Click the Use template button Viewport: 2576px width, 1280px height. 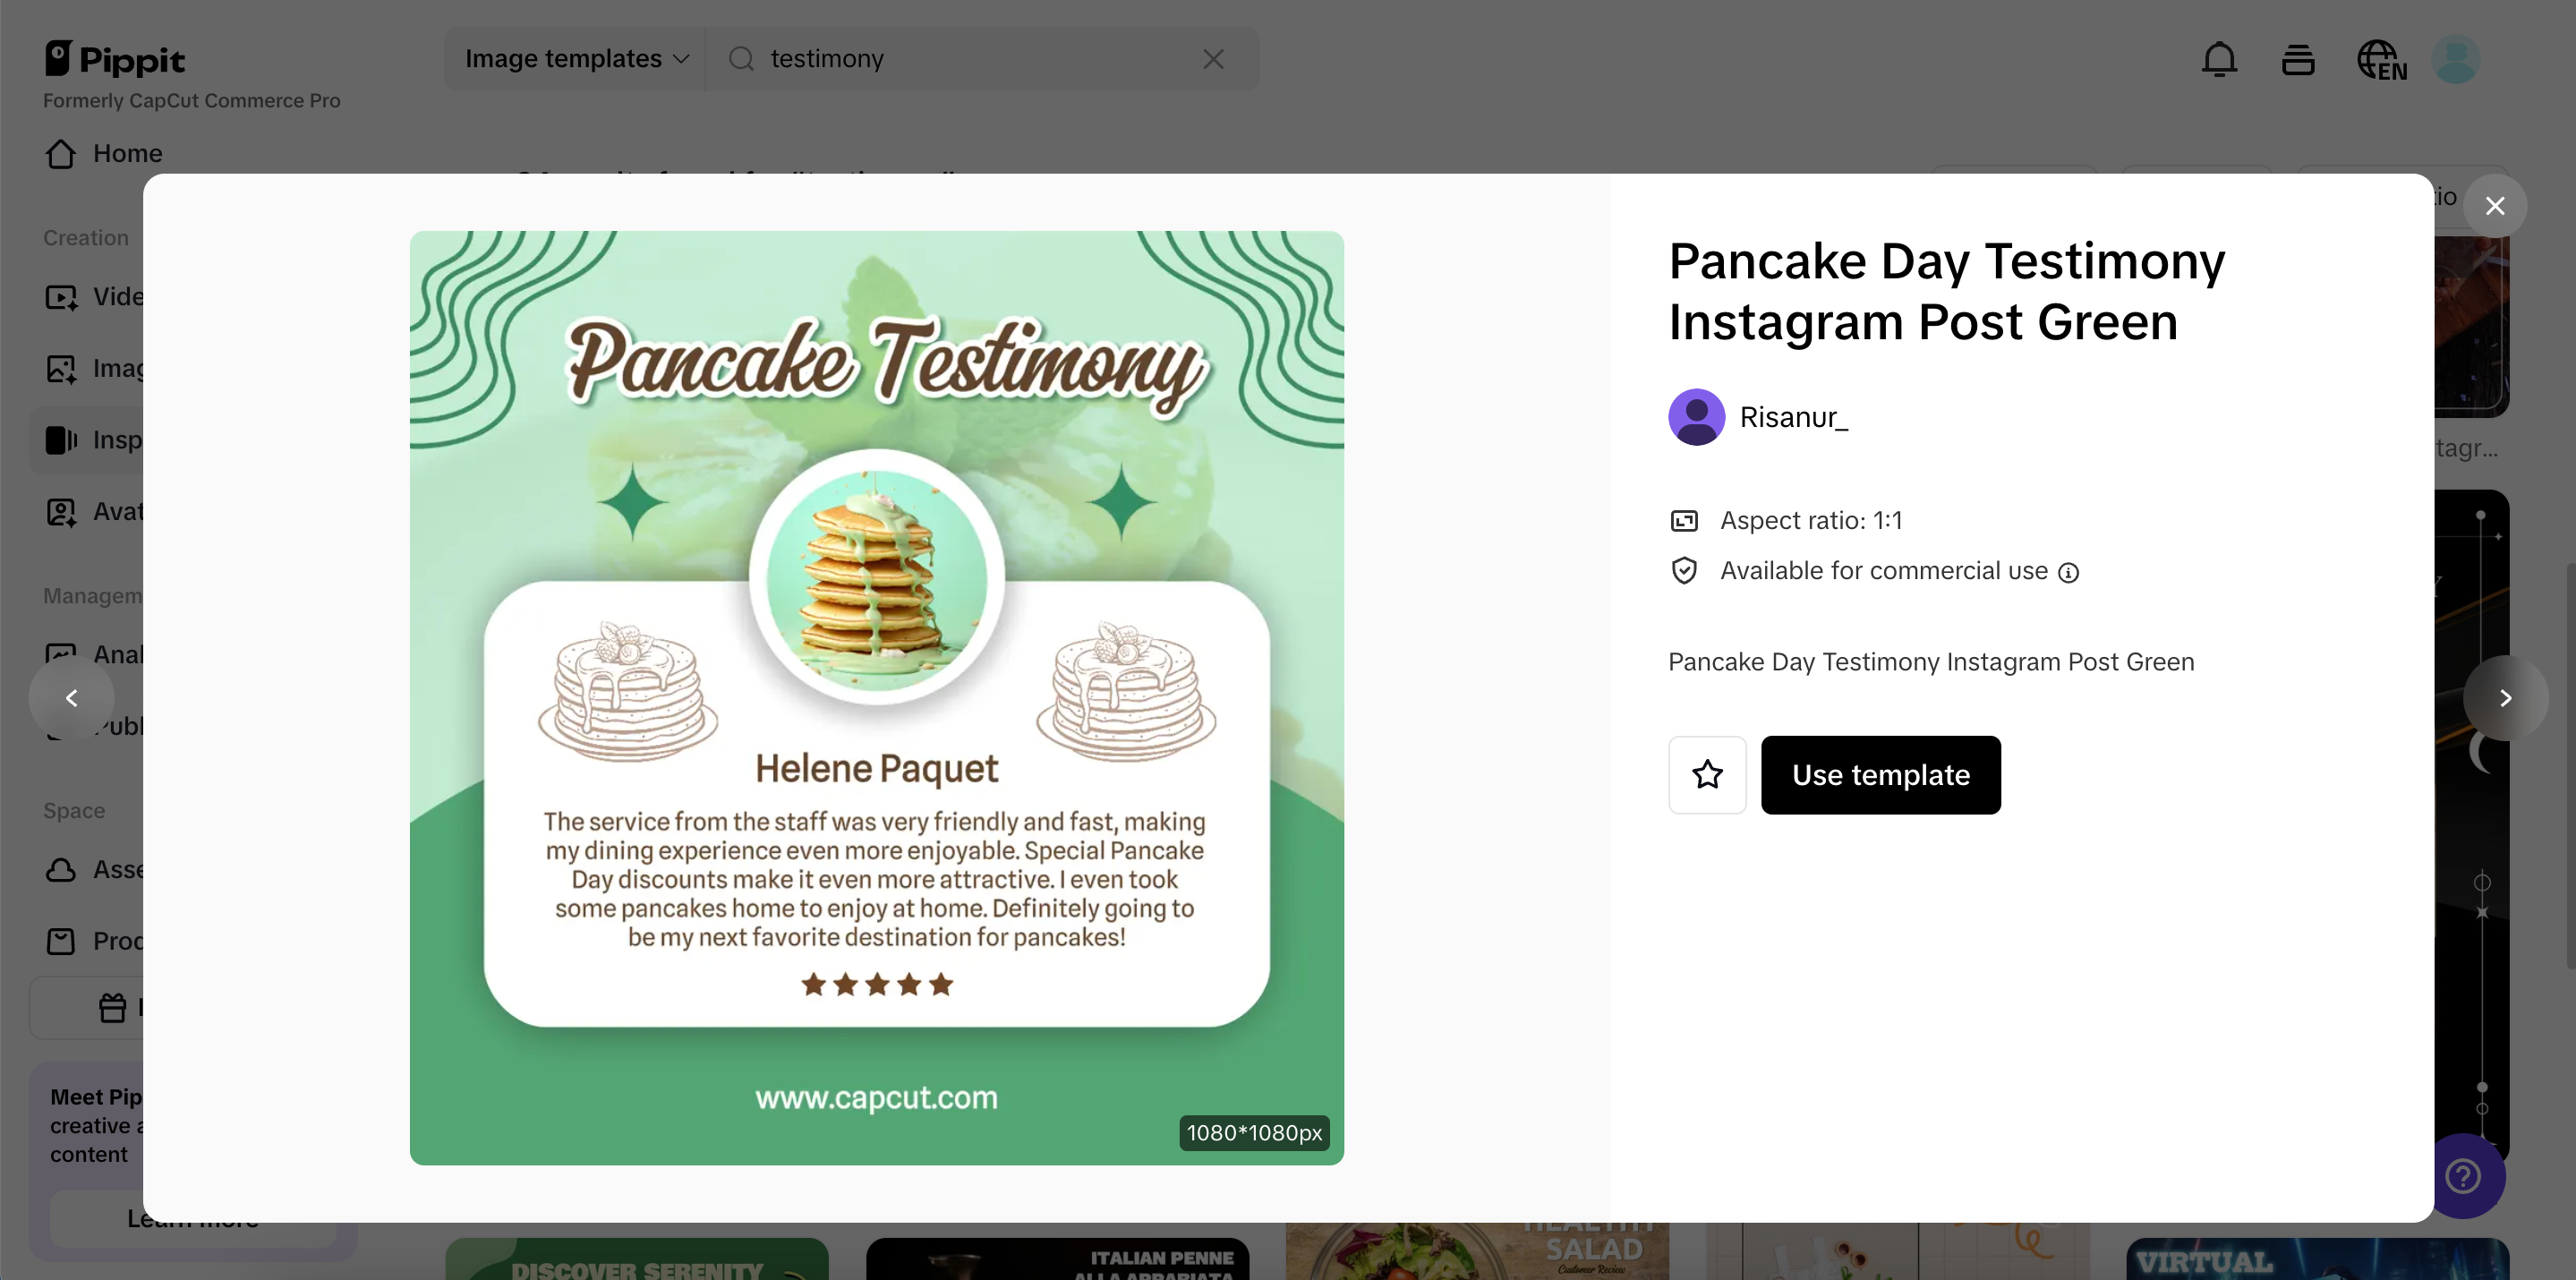coord(1880,775)
